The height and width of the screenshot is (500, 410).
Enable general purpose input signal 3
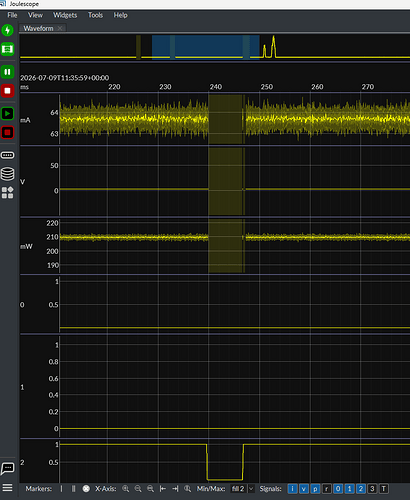(372, 489)
